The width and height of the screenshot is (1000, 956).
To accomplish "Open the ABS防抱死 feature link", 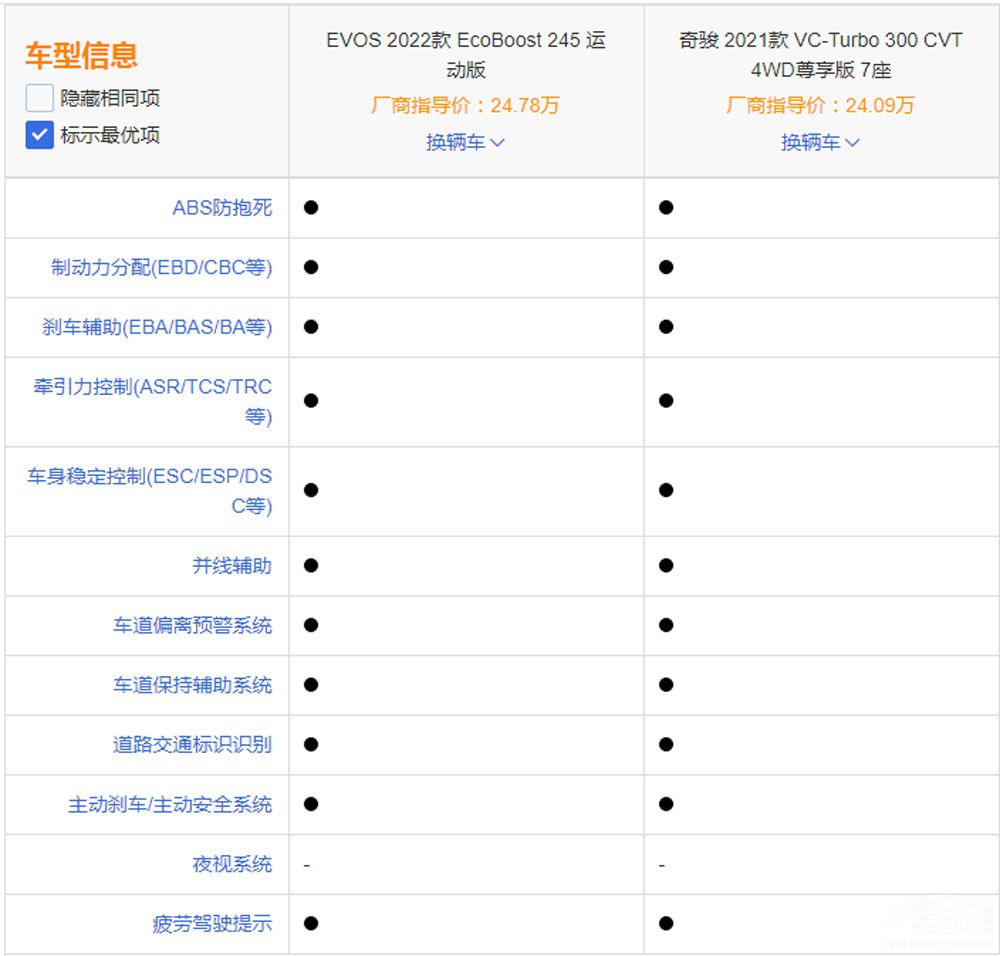I will pos(222,208).
